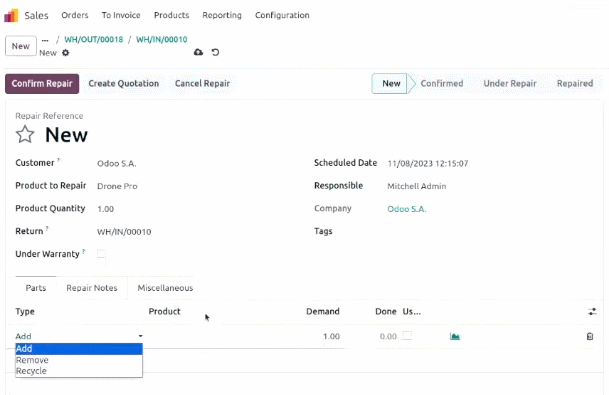This screenshot has width=609, height=395.
Task: Click the Odoo Sales app logo icon
Action: 11,16
